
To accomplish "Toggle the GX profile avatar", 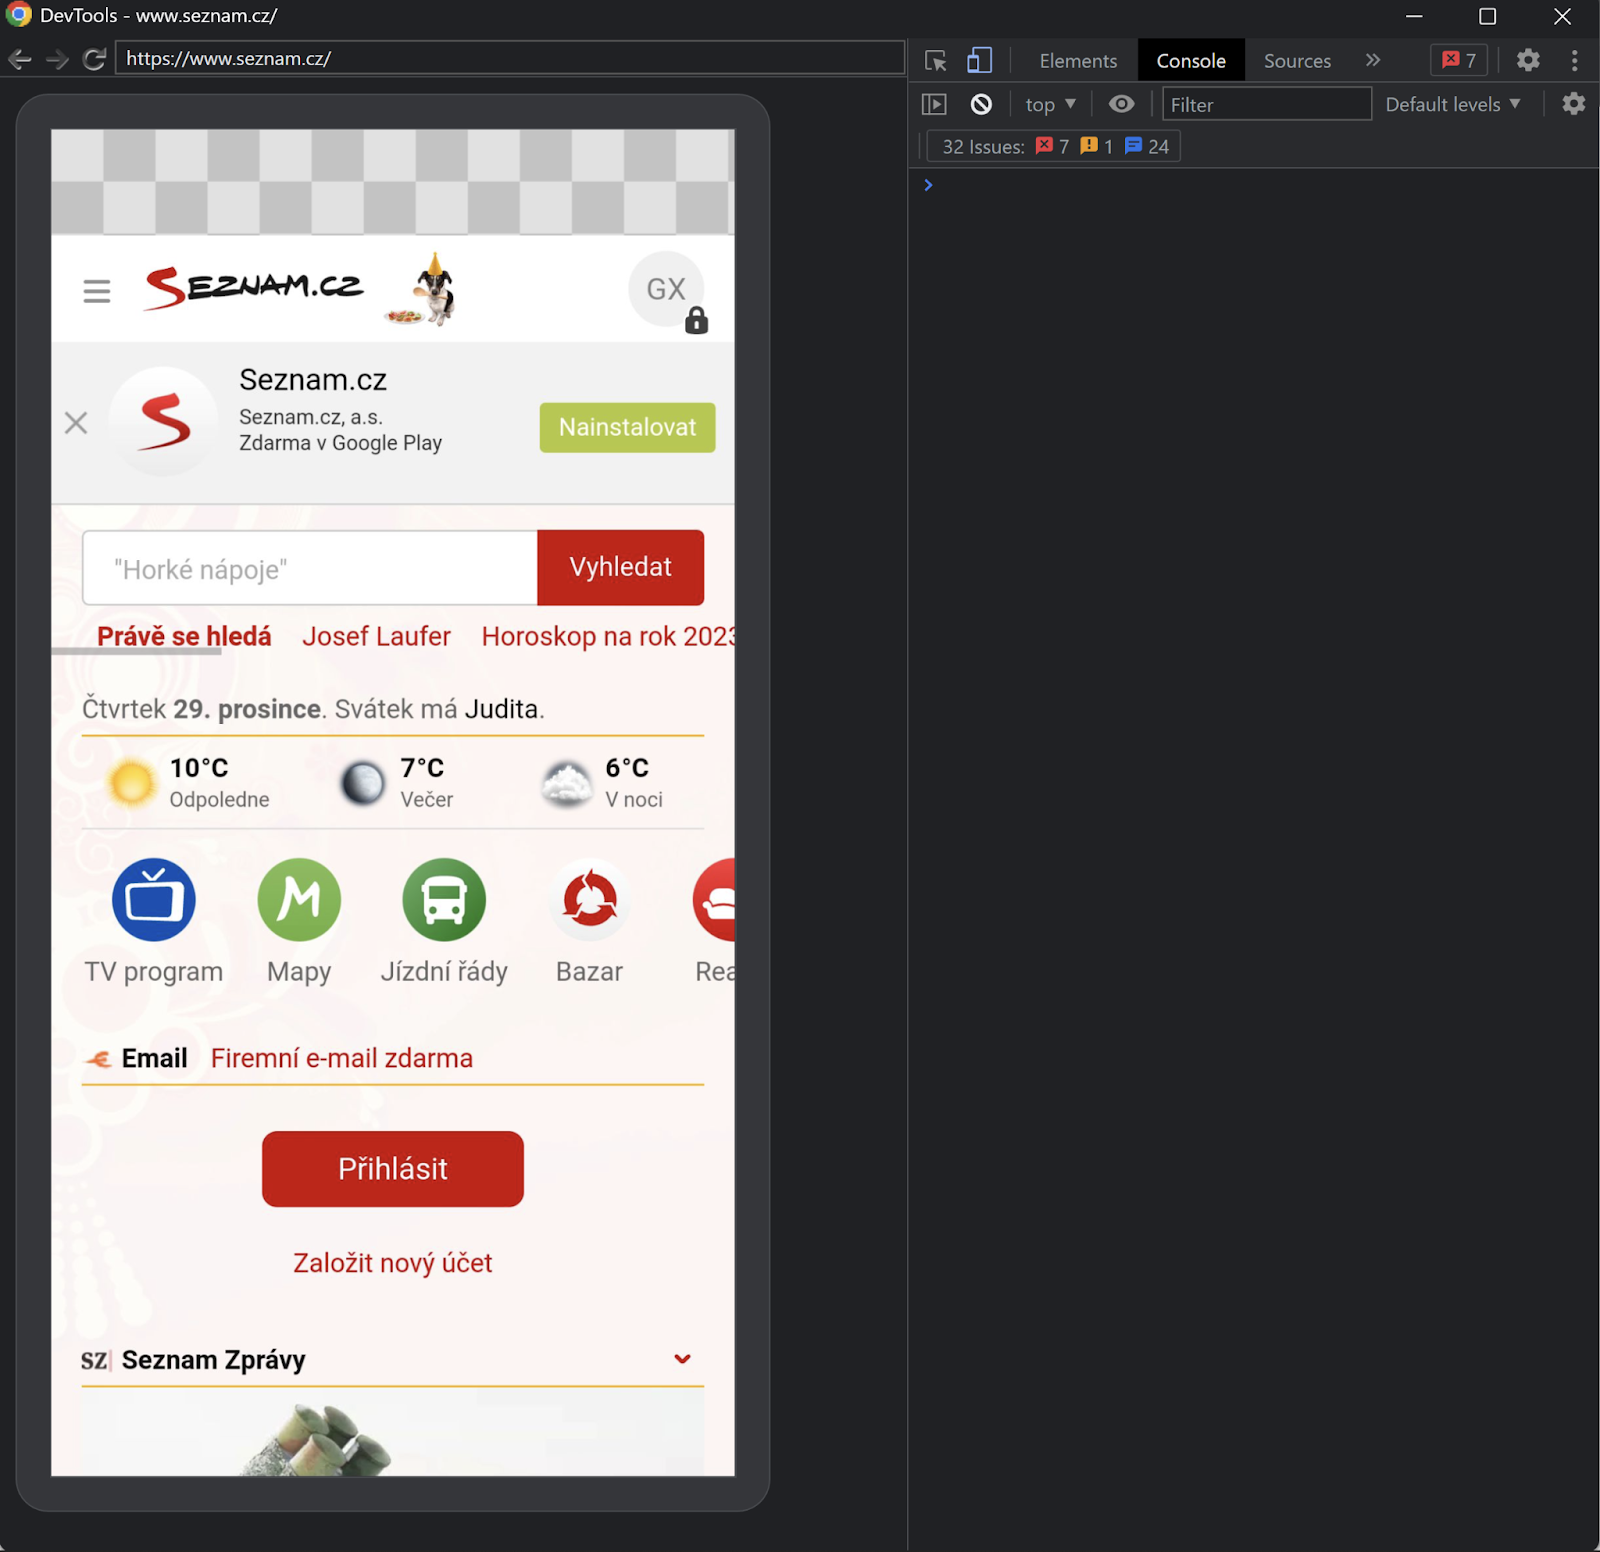I will click(x=665, y=289).
